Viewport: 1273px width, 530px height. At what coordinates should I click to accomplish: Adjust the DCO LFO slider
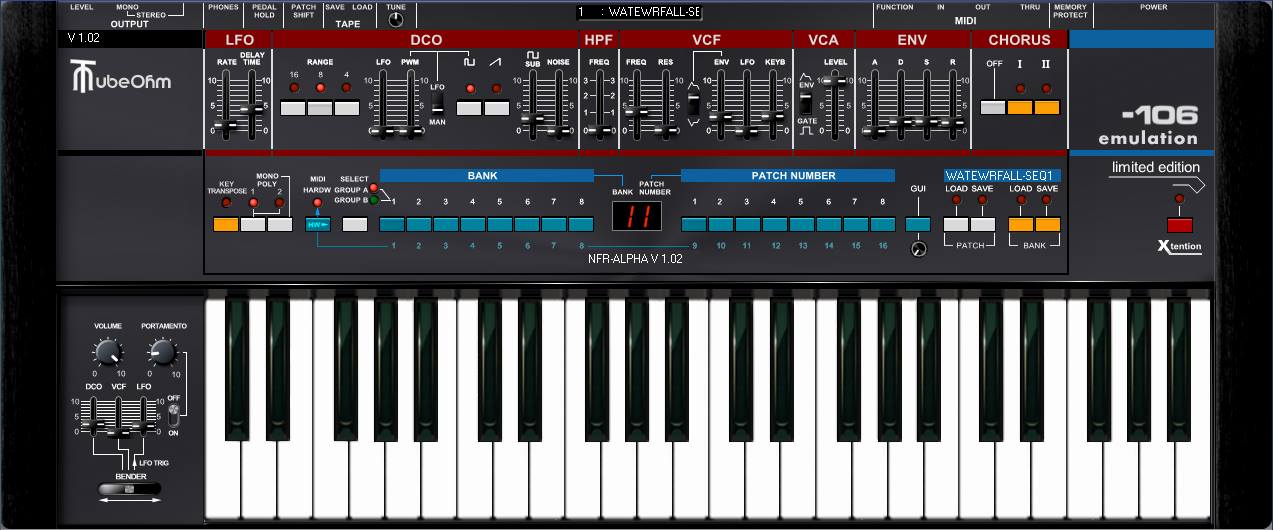coord(384,130)
